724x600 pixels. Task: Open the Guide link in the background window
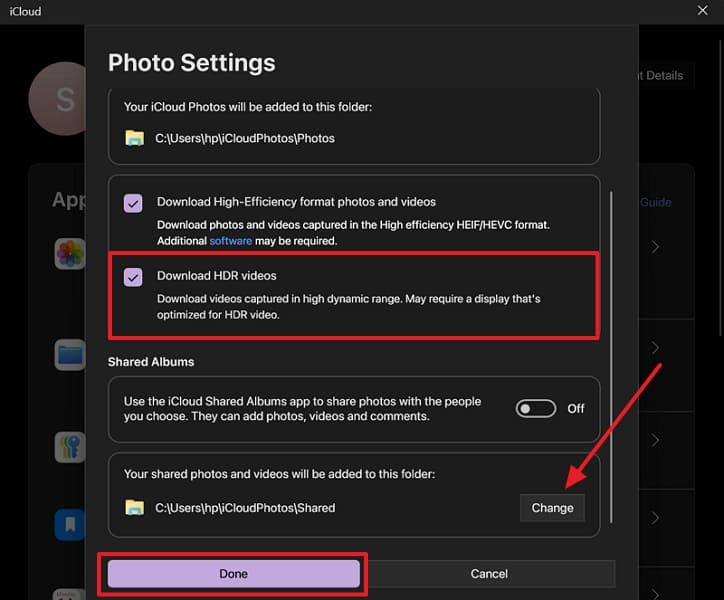656,202
